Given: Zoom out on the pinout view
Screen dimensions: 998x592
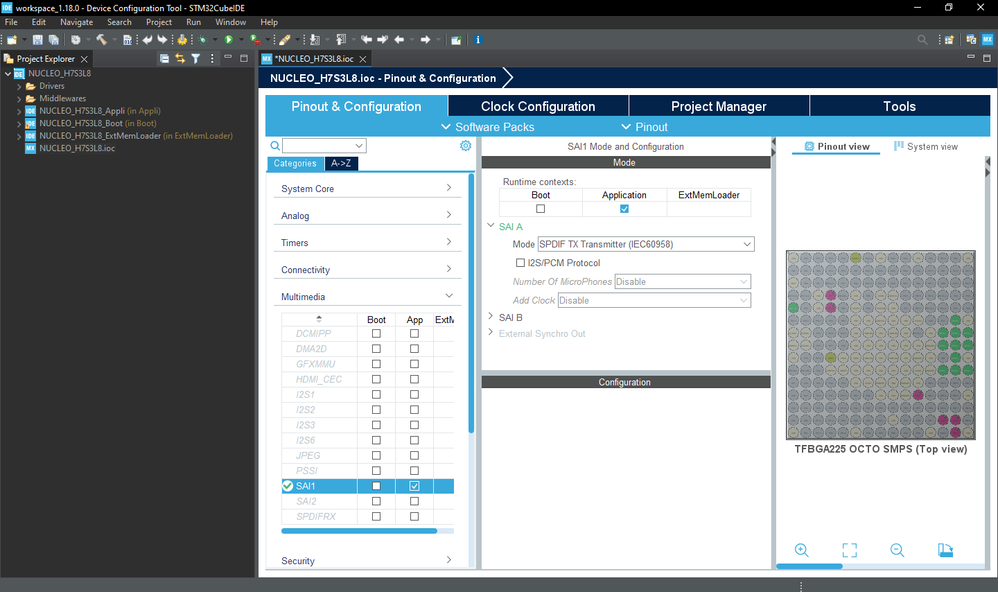Looking at the screenshot, I should 897,550.
